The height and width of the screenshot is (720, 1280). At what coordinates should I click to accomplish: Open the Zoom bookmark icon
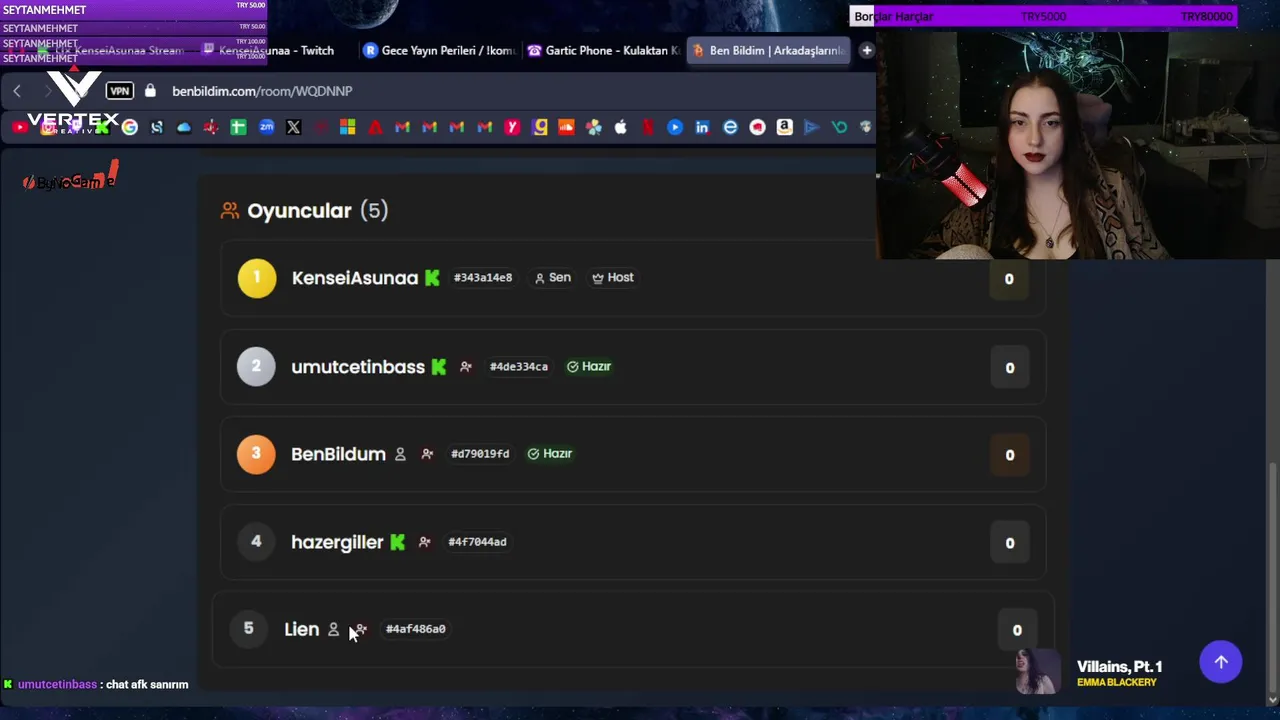[x=266, y=127]
